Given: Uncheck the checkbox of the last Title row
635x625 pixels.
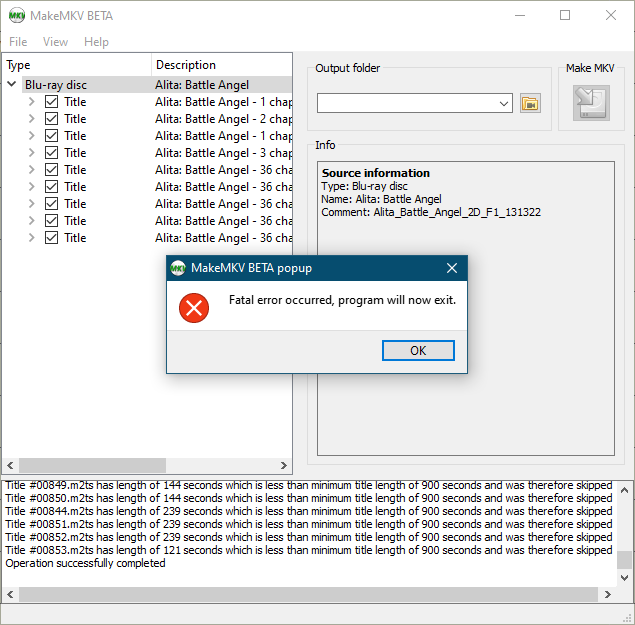Looking at the screenshot, I should [x=51, y=238].
